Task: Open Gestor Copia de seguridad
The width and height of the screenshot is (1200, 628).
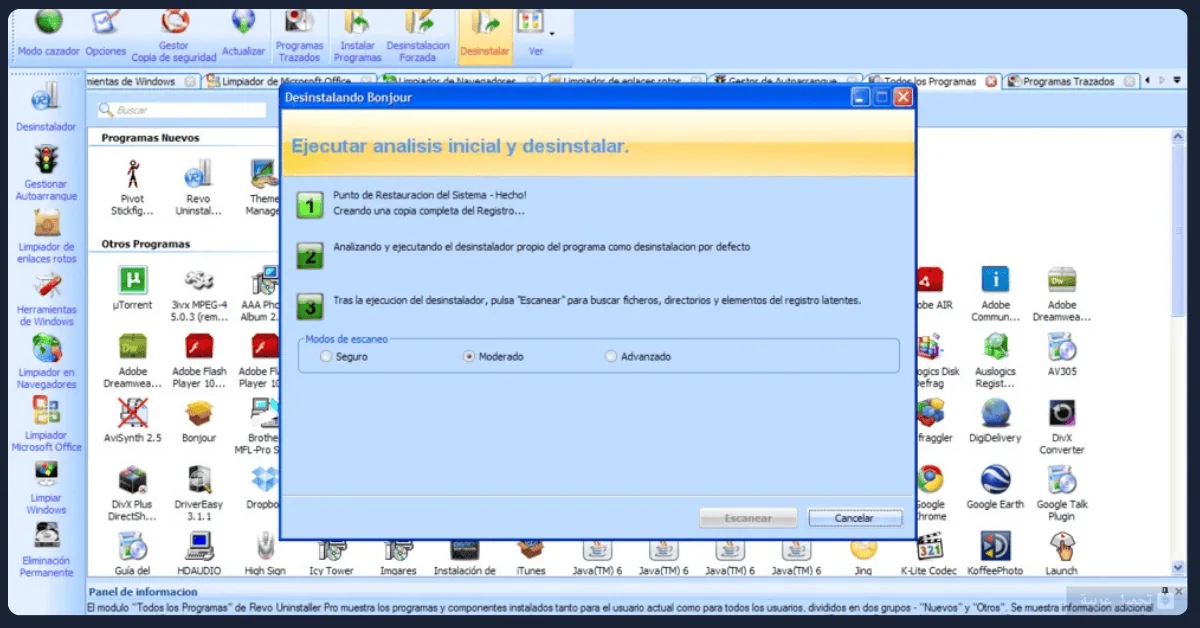Action: pyautogui.click(x=174, y=36)
